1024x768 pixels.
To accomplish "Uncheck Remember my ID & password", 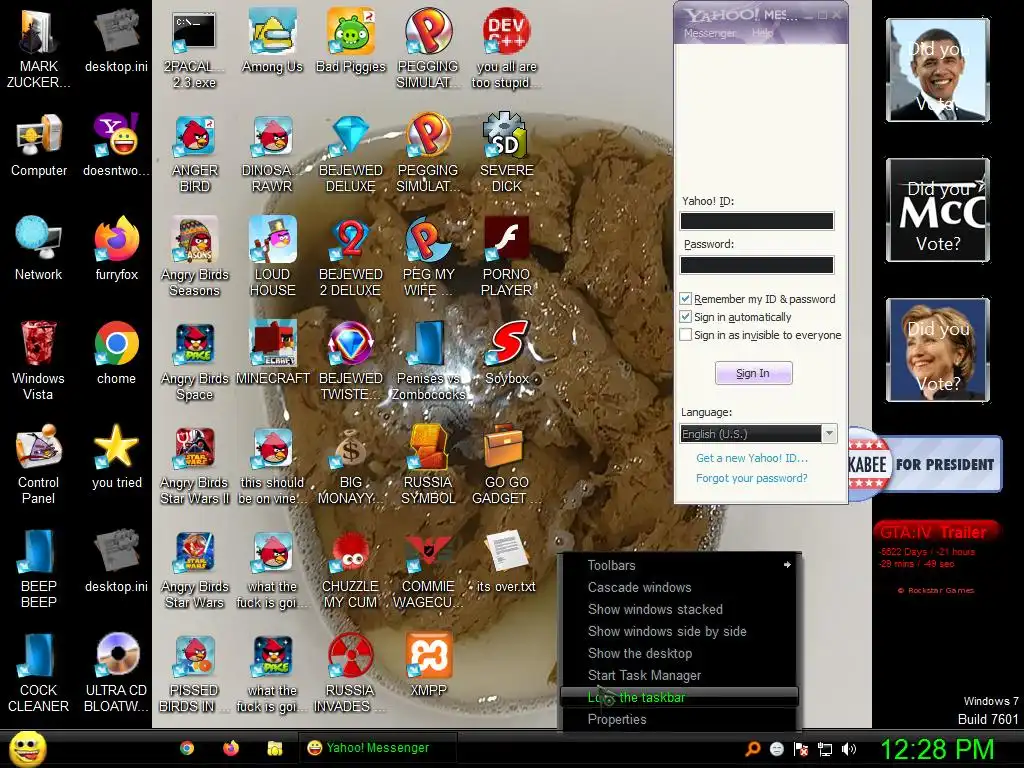I will (685, 298).
